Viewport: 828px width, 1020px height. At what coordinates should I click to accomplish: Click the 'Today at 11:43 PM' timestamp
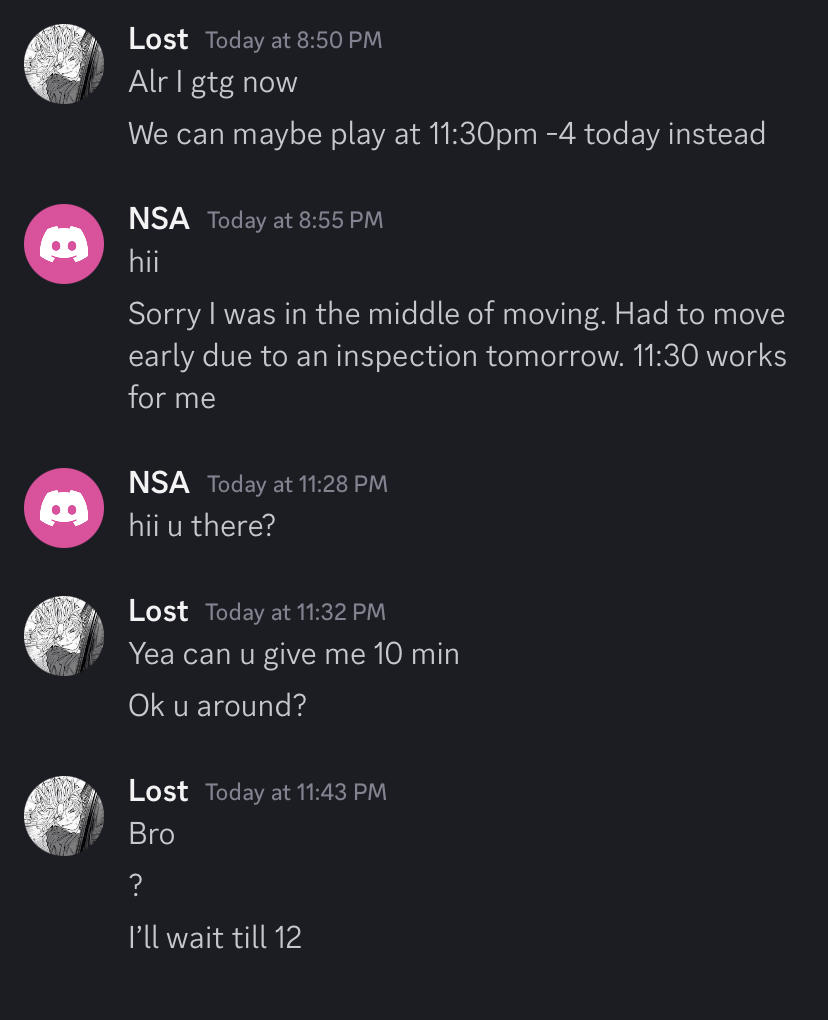(x=296, y=792)
